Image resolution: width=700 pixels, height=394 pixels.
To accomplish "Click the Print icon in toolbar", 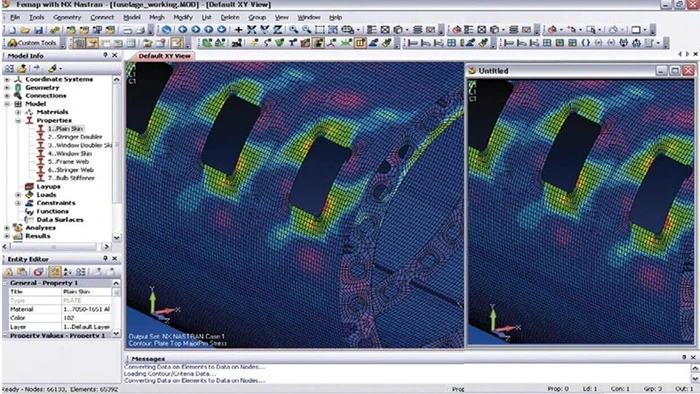I will click(x=140, y=30).
